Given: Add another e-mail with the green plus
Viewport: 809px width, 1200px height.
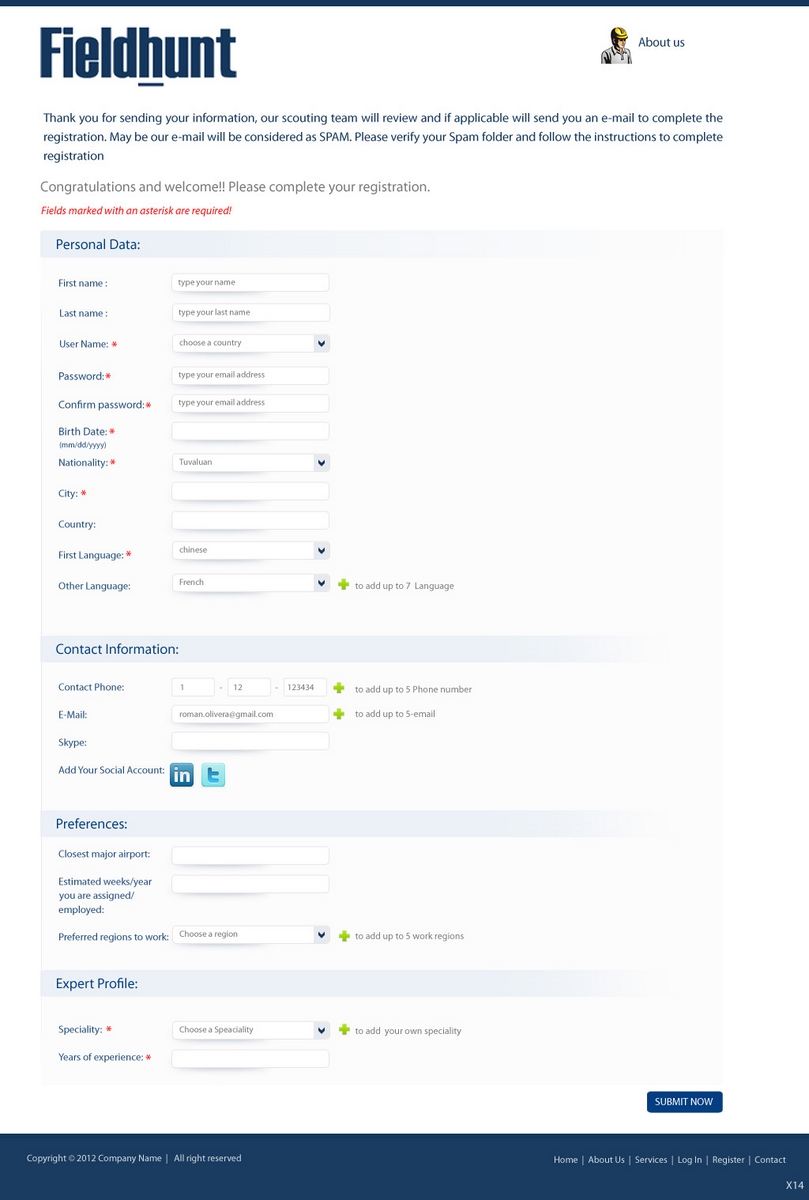Looking at the screenshot, I should coord(339,714).
